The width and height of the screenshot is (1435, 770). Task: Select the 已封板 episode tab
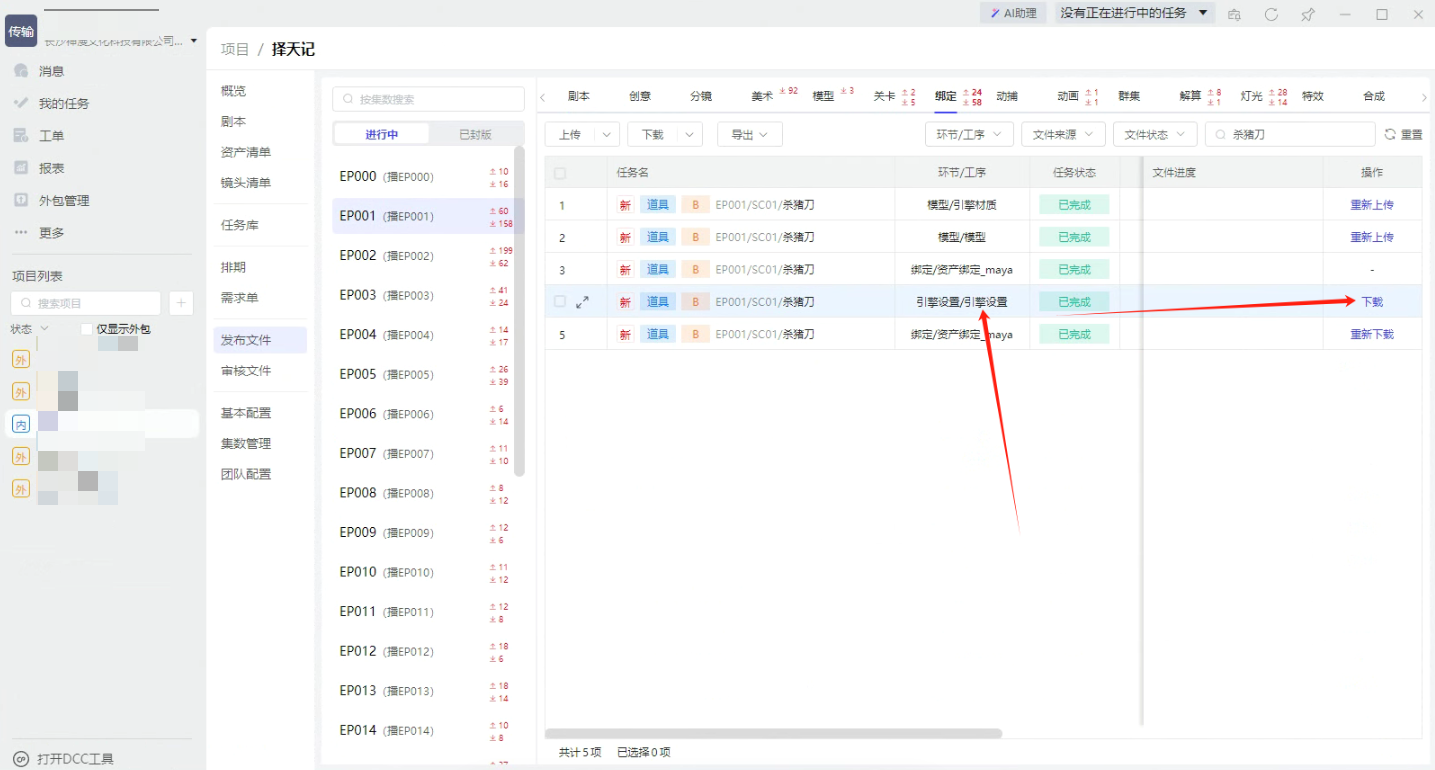coord(475,134)
